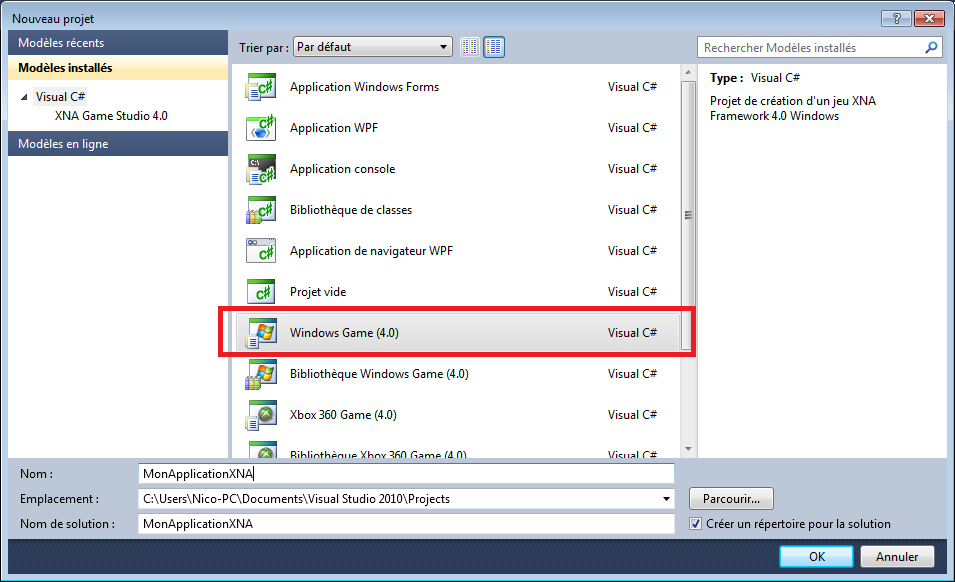Select the Application Windows Forms template icon
This screenshot has width=955, height=582.
(261, 87)
